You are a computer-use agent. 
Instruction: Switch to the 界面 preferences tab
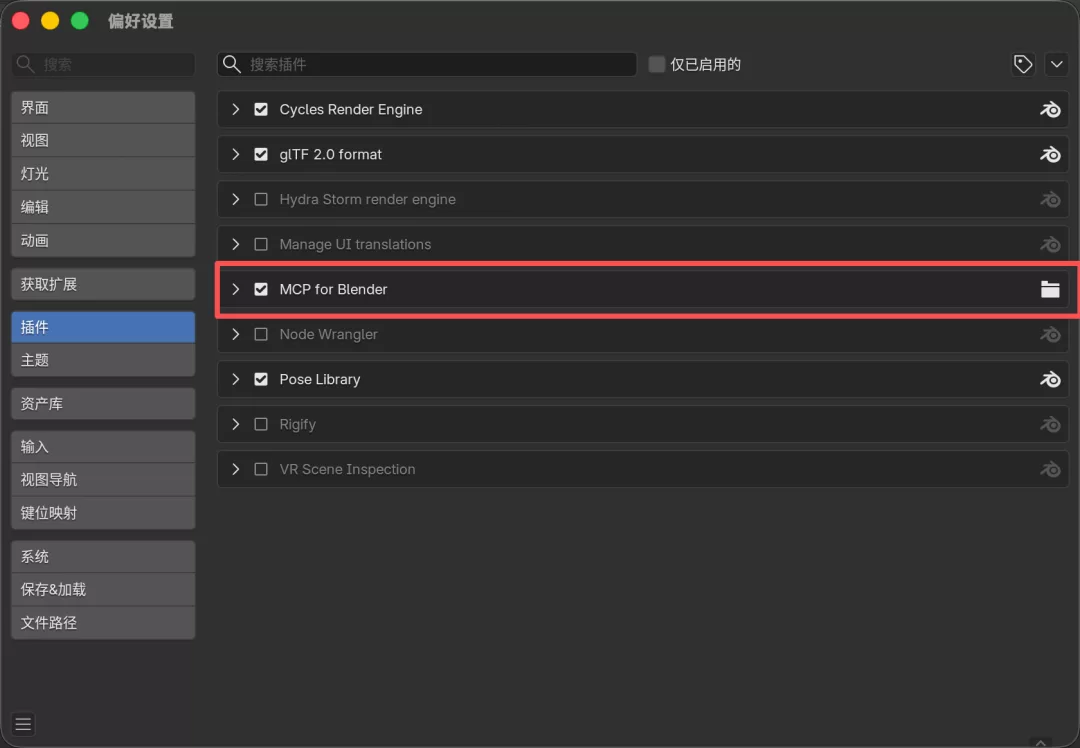(103, 107)
